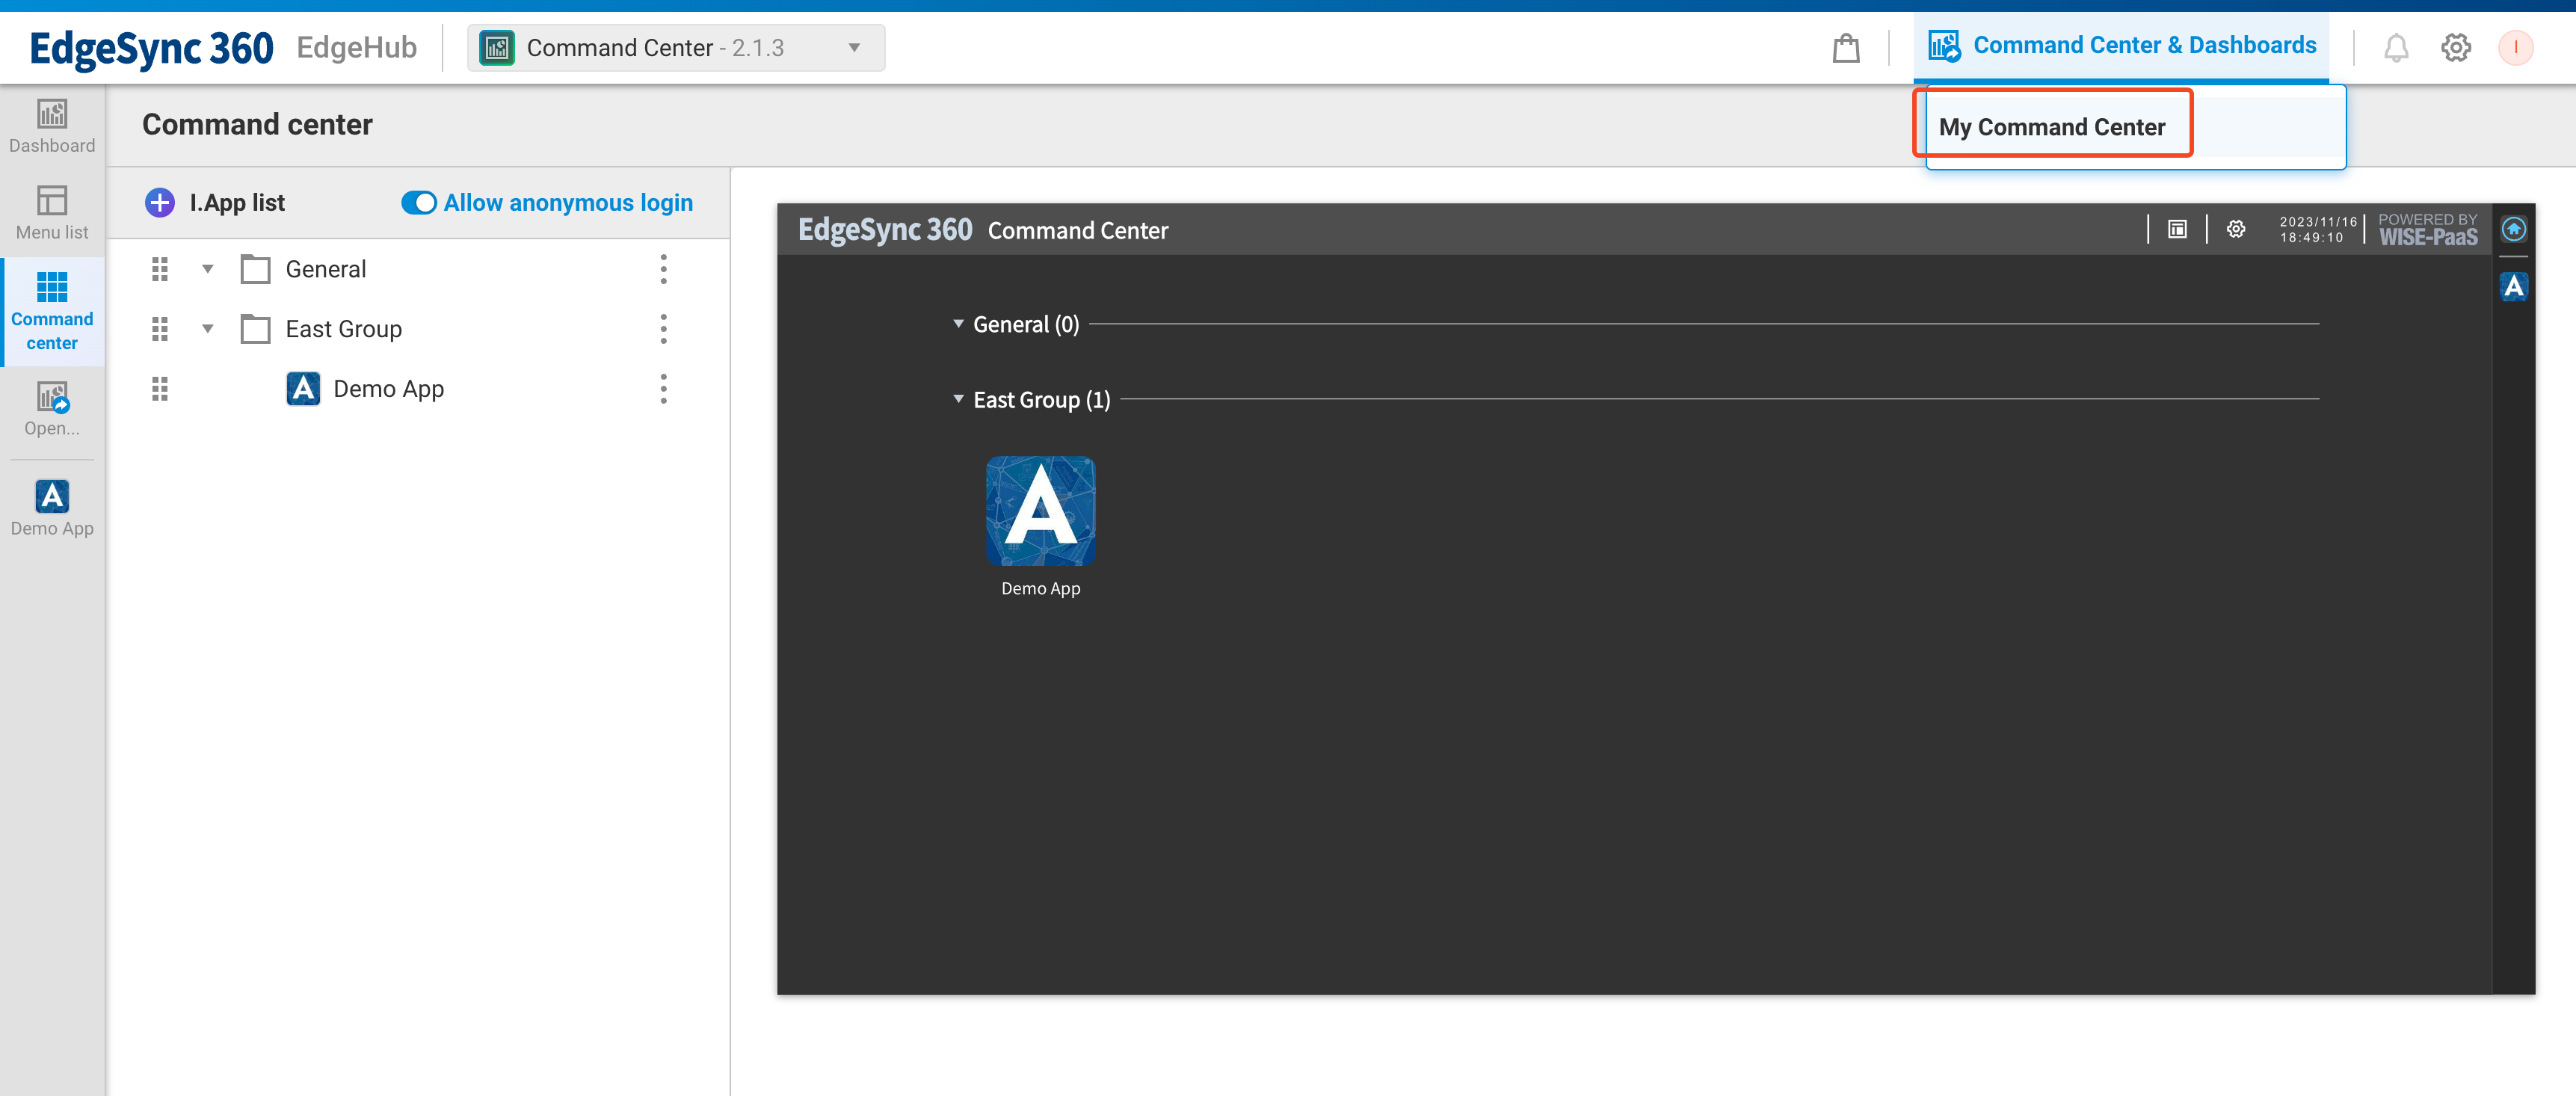Open Menu list in sidebar
Image resolution: width=2576 pixels, height=1096 pixels.
point(52,212)
